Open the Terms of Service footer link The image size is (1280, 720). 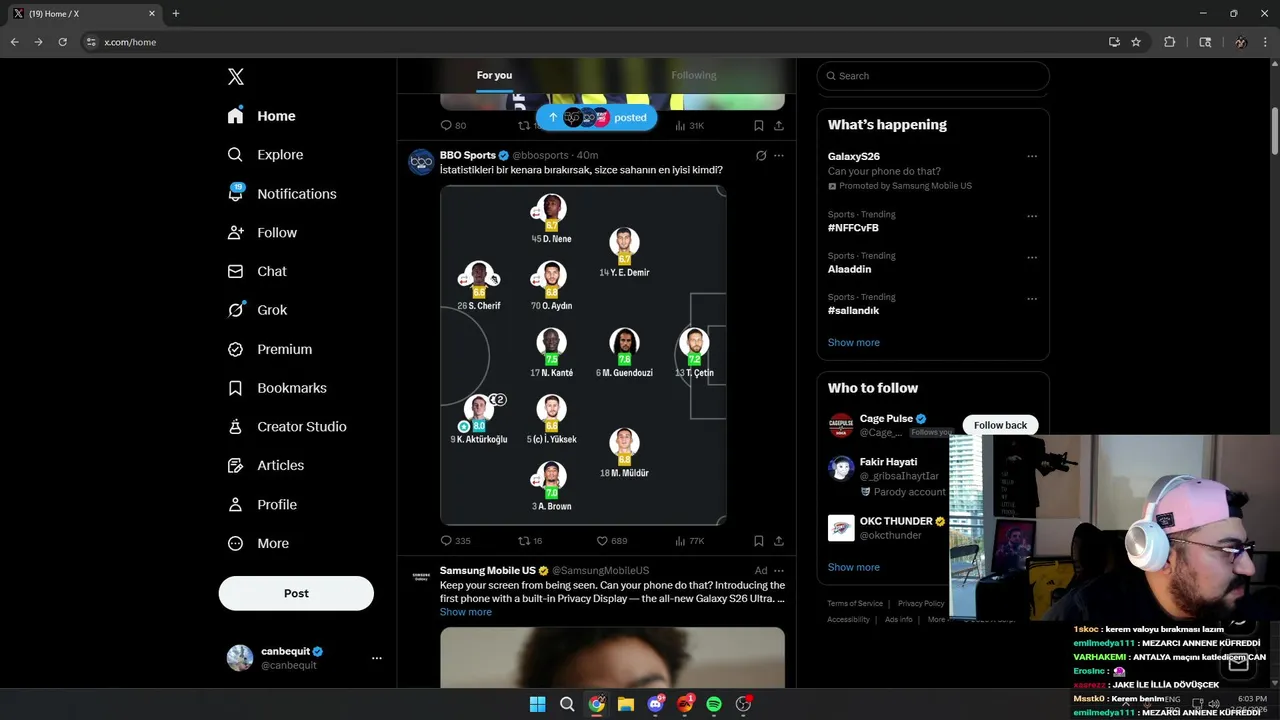855,604
